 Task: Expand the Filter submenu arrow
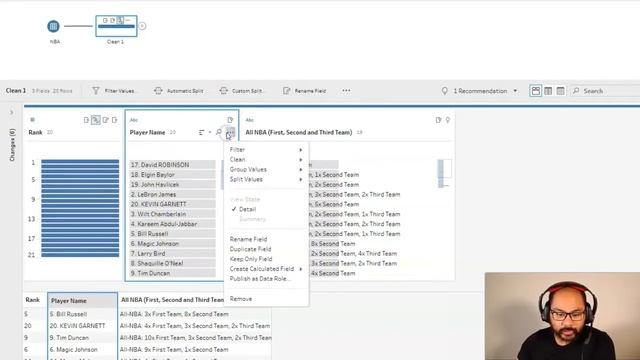[x=301, y=150]
